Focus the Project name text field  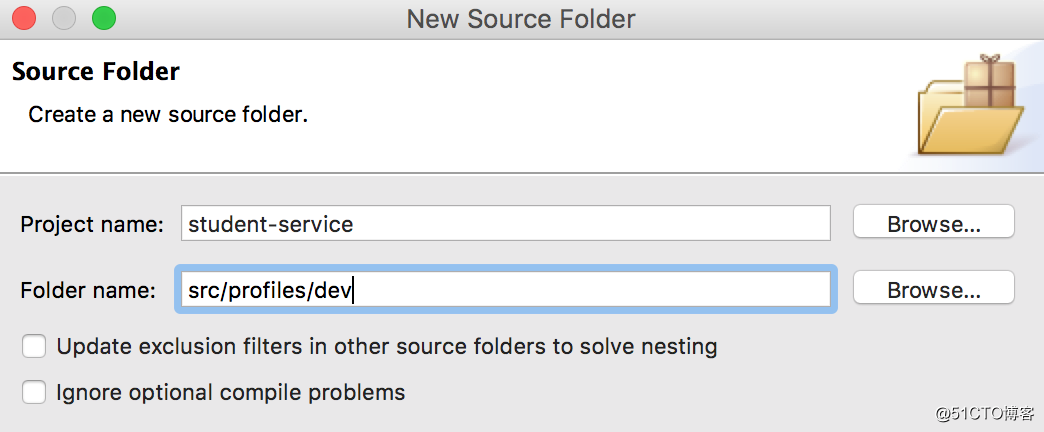pos(506,224)
